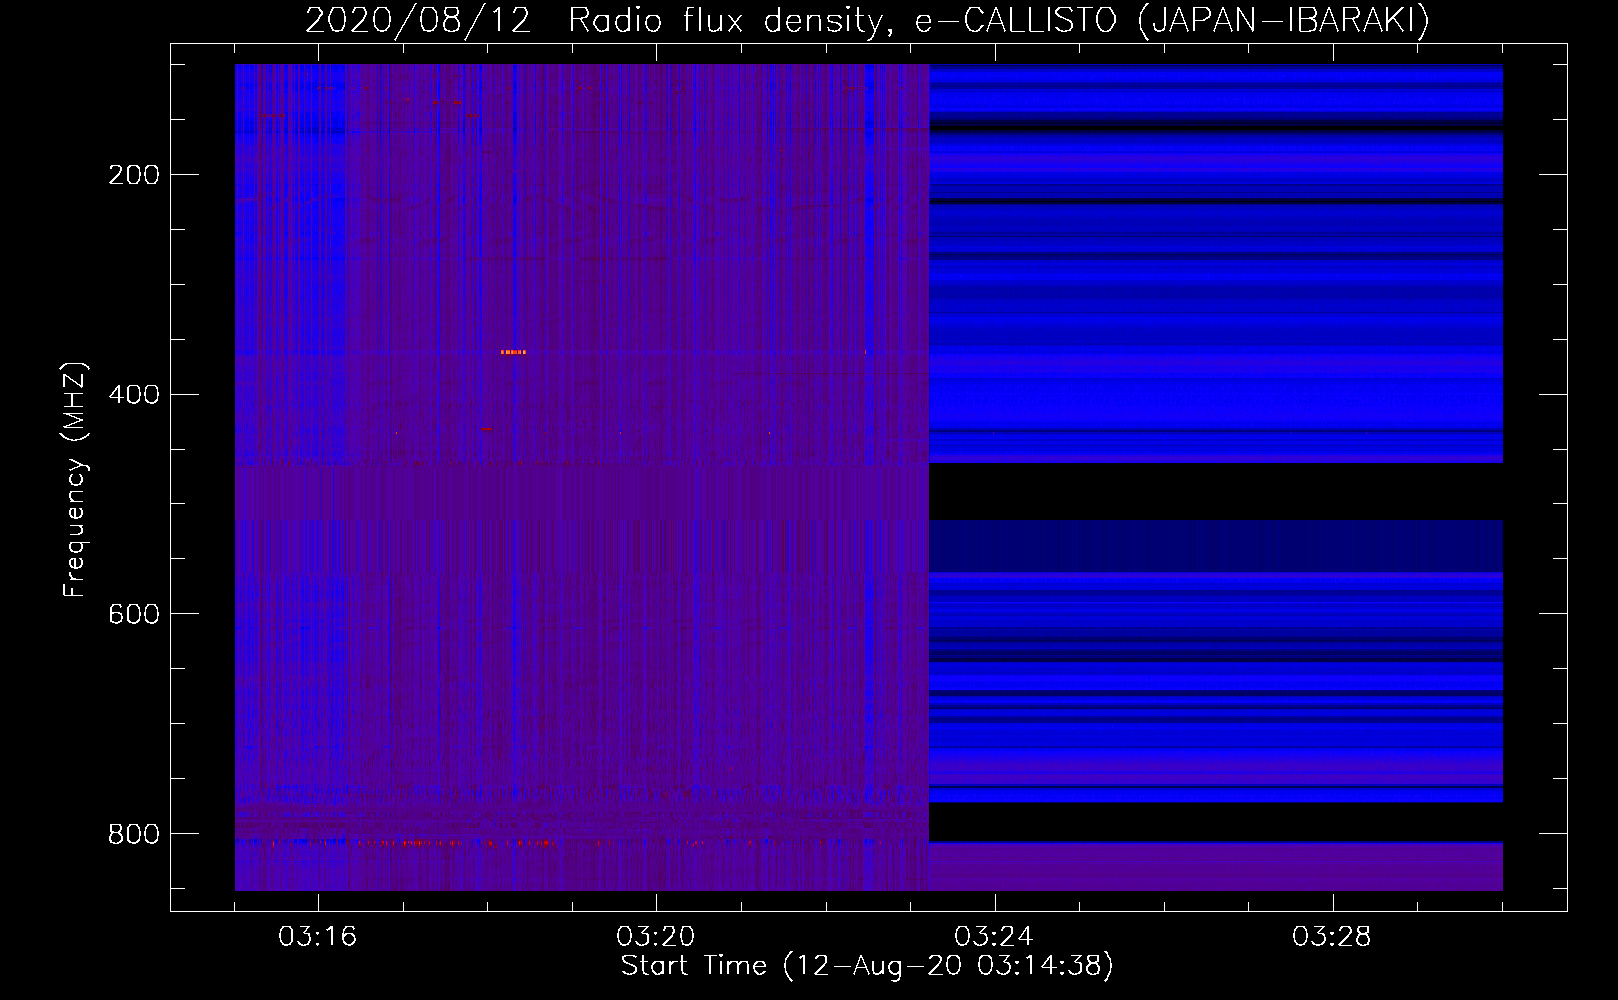Click the 03:28 time tick label
Viewport: 1618px width, 1000px height.
coord(1332,937)
